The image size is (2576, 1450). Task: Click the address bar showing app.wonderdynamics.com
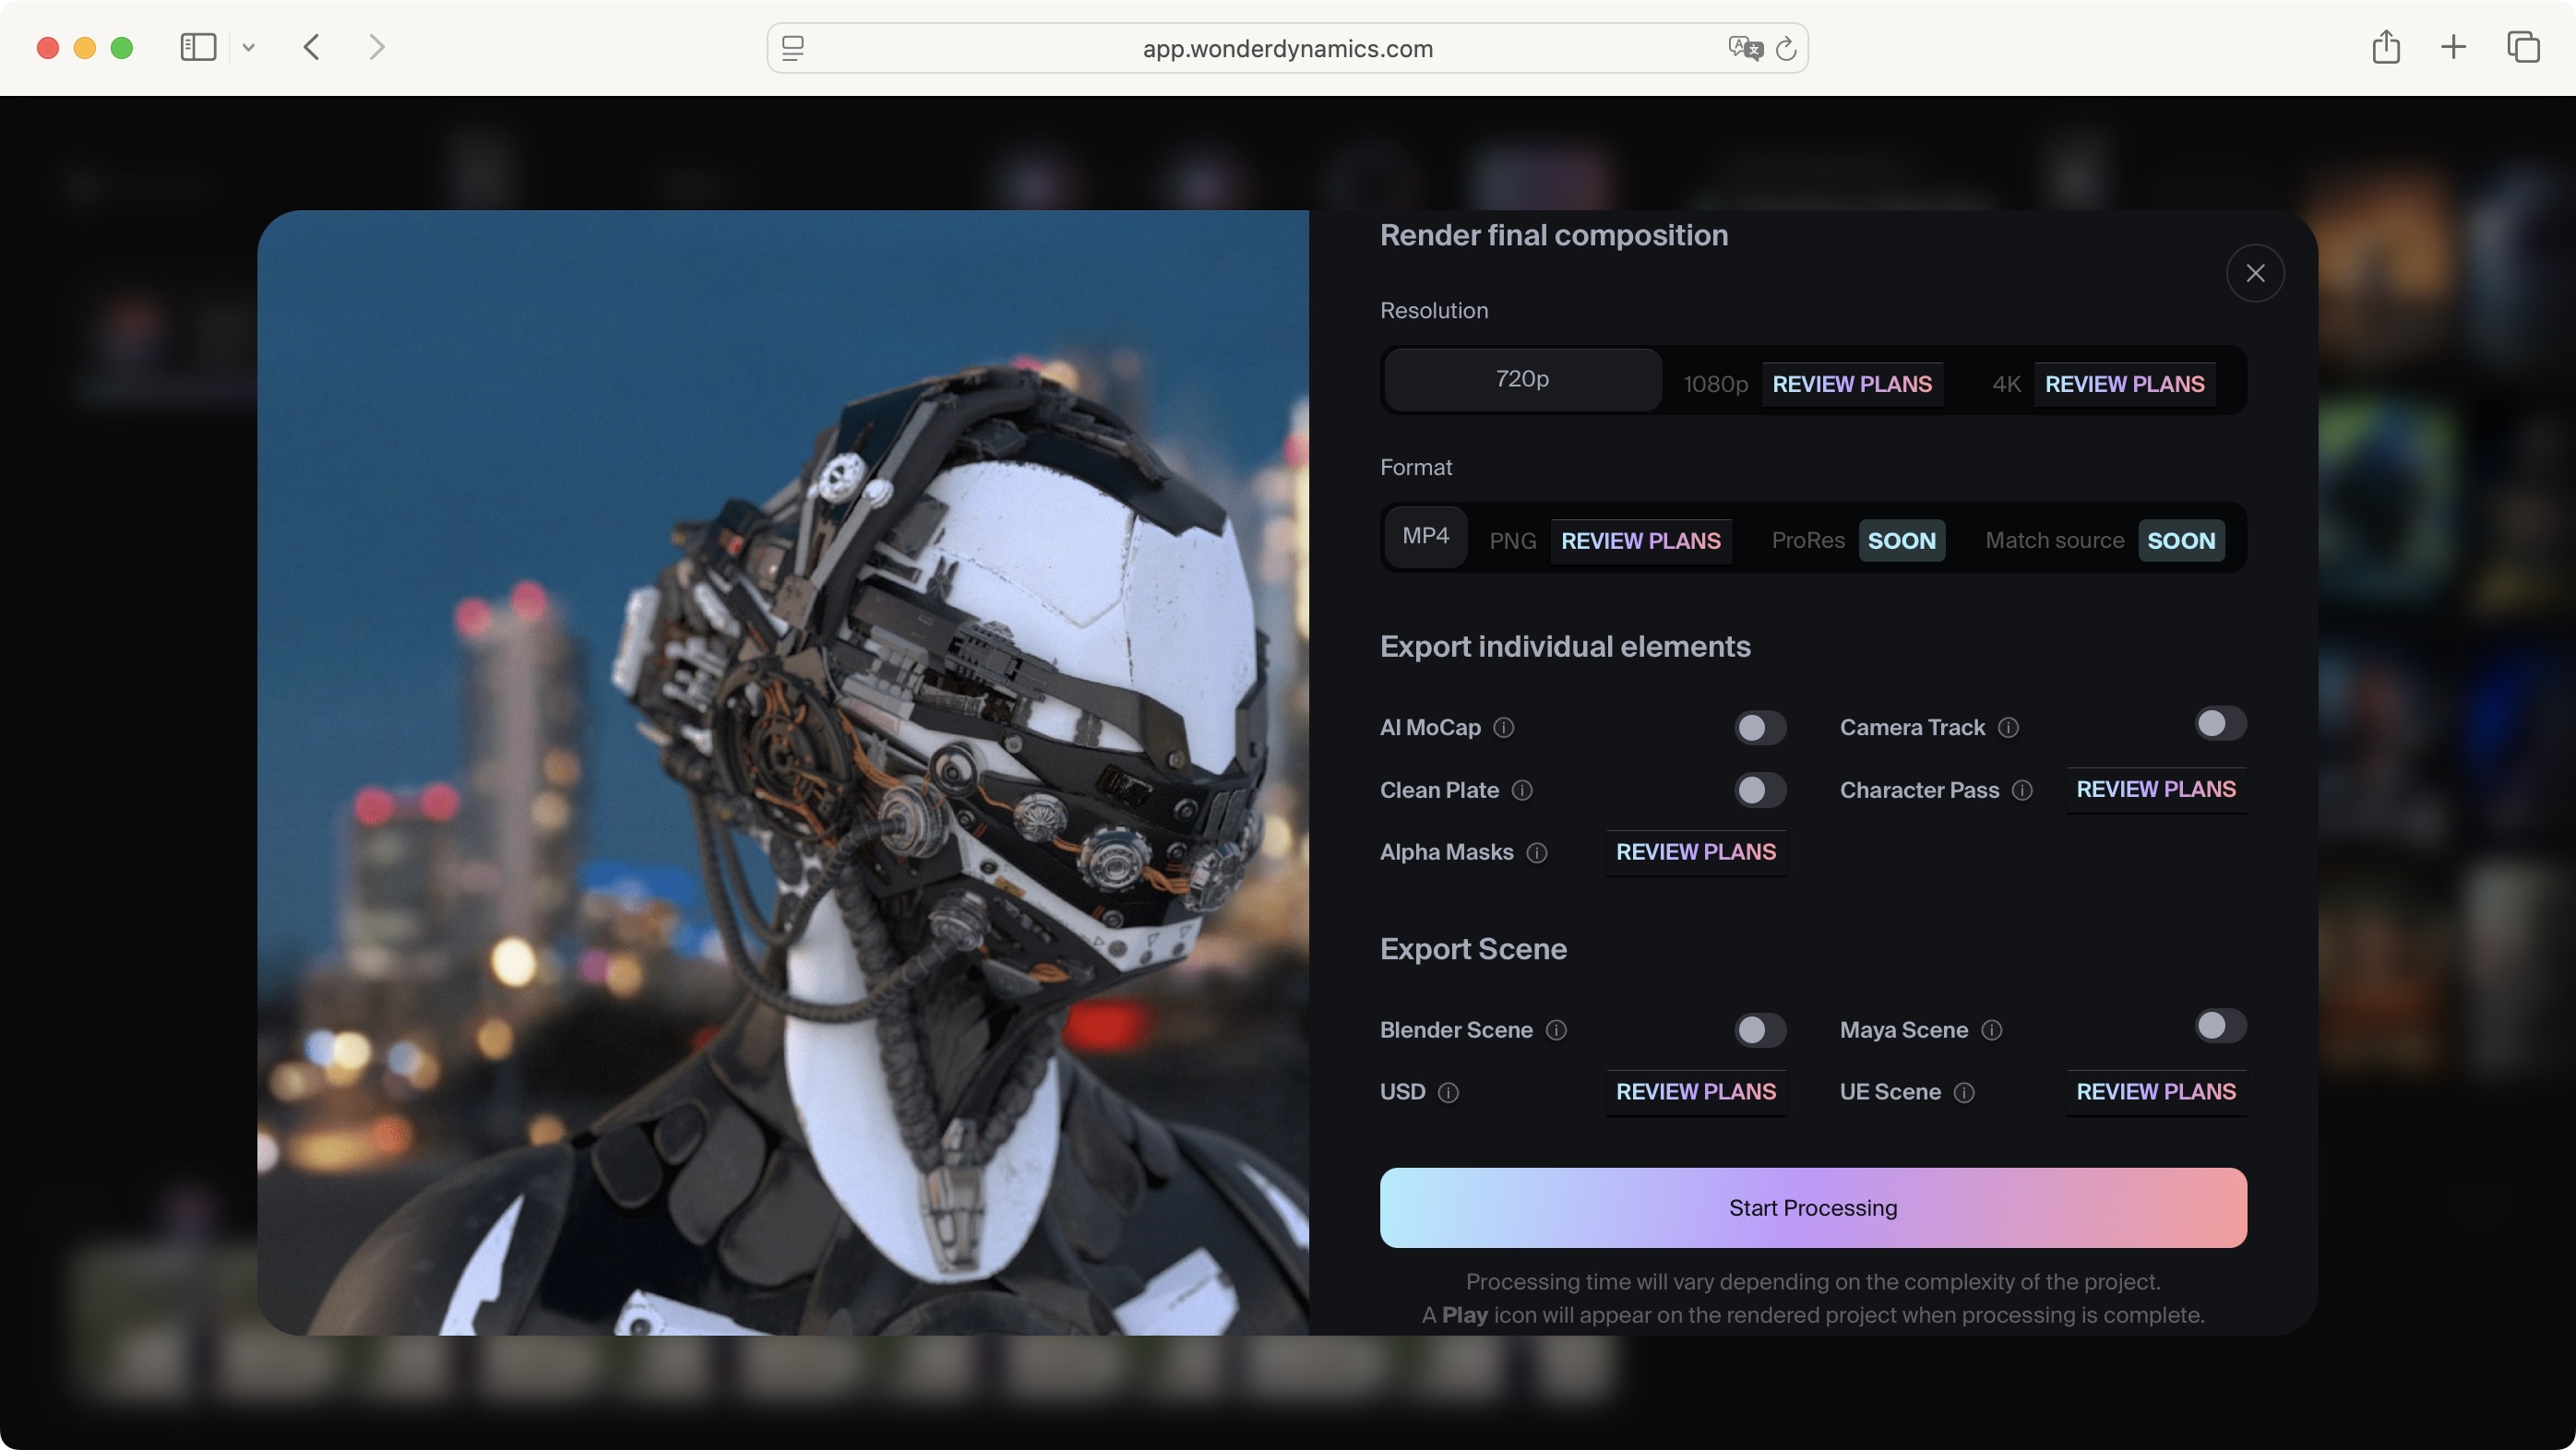point(1288,48)
